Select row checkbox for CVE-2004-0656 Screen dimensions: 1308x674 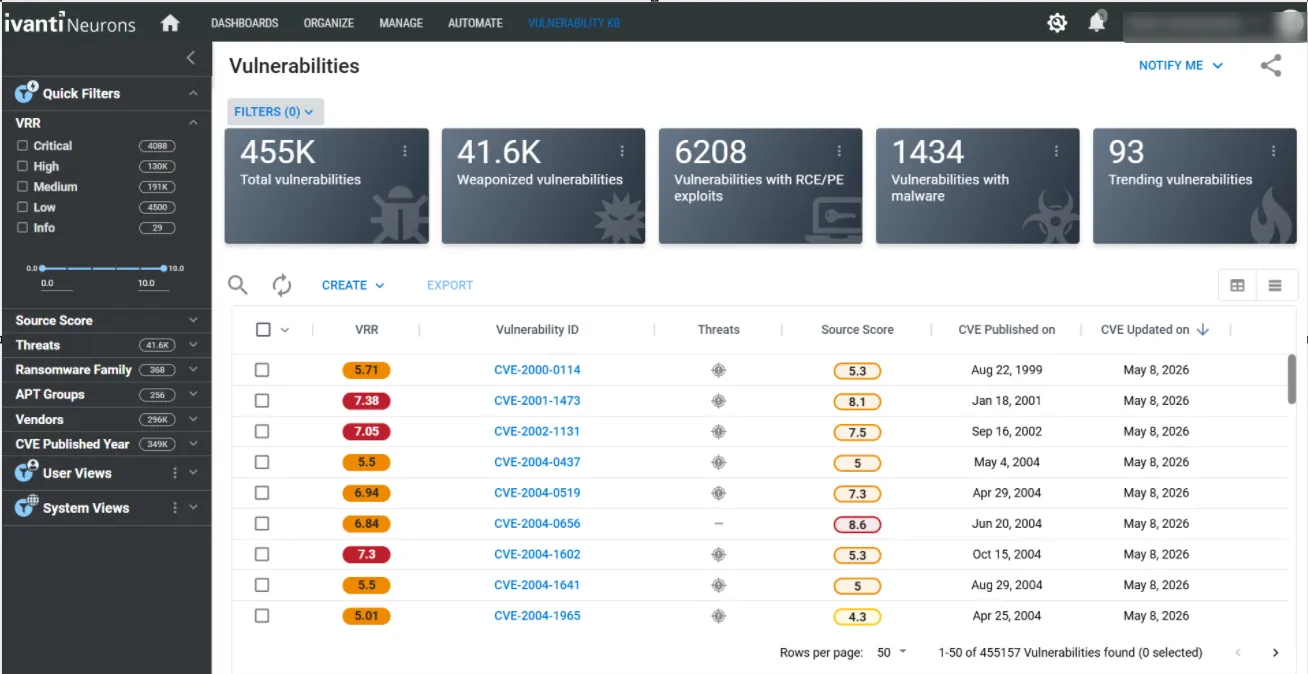(x=262, y=524)
